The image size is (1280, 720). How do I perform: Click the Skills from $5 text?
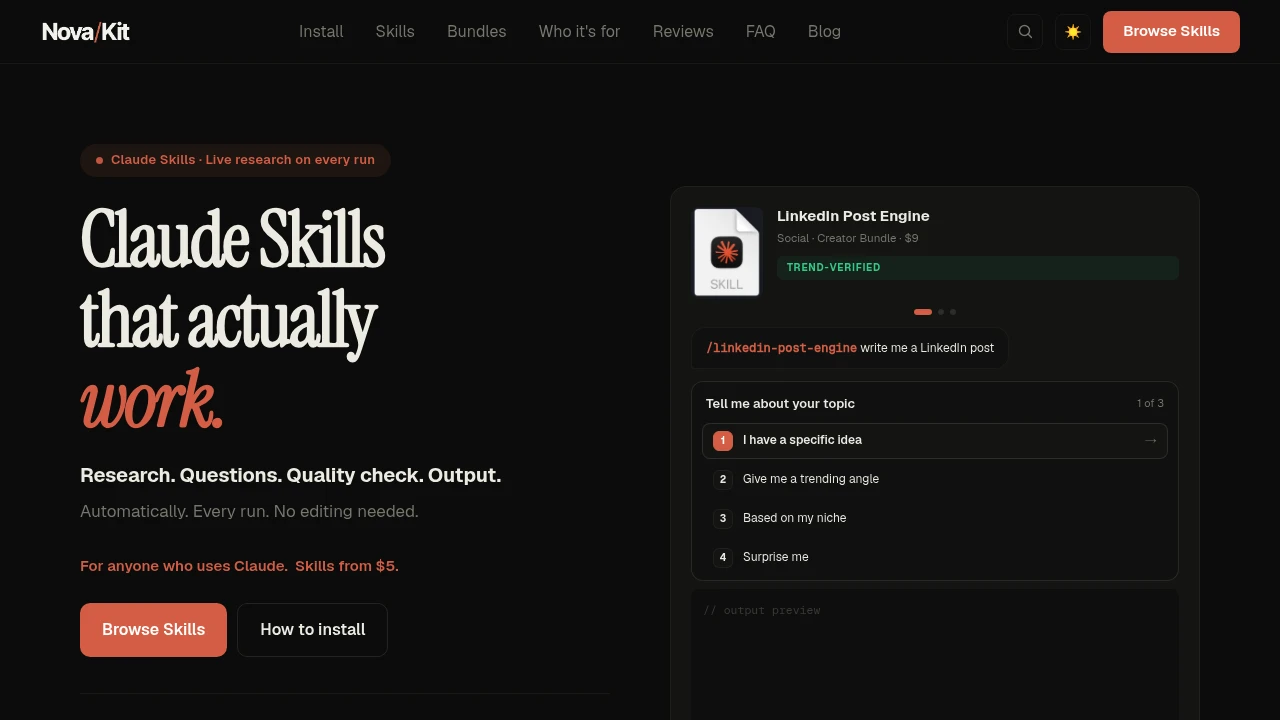click(x=347, y=566)
